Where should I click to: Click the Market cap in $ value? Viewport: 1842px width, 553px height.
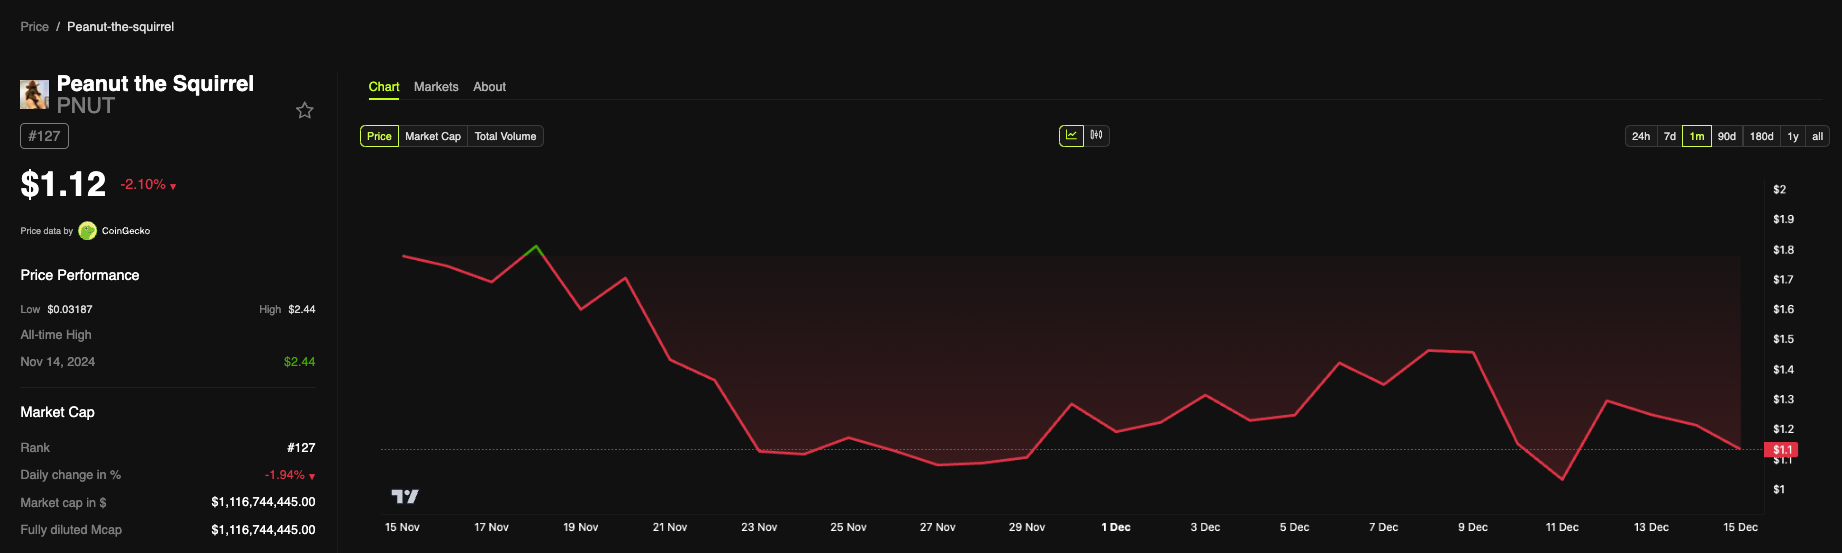coord(263,502)
